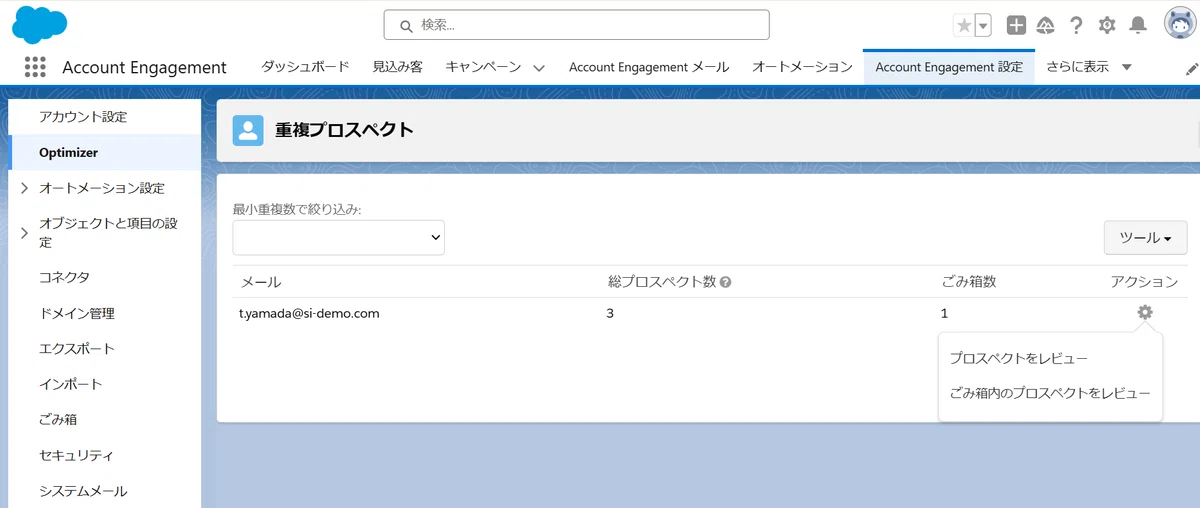Screen dimensions: 1200x508
Task: Click the action gear for t.yamada row
Action: point(1145,313)
